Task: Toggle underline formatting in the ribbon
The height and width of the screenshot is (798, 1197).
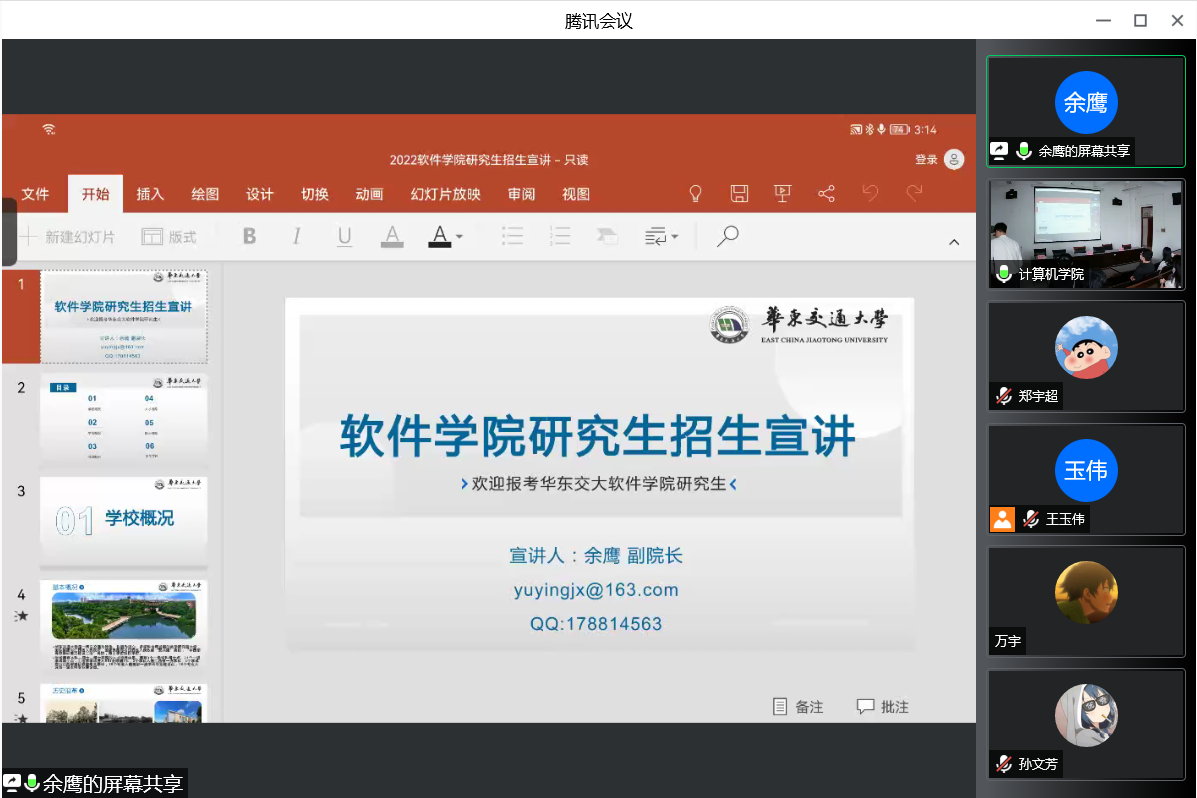Action: pyautogui.click(x=344, y=236)
